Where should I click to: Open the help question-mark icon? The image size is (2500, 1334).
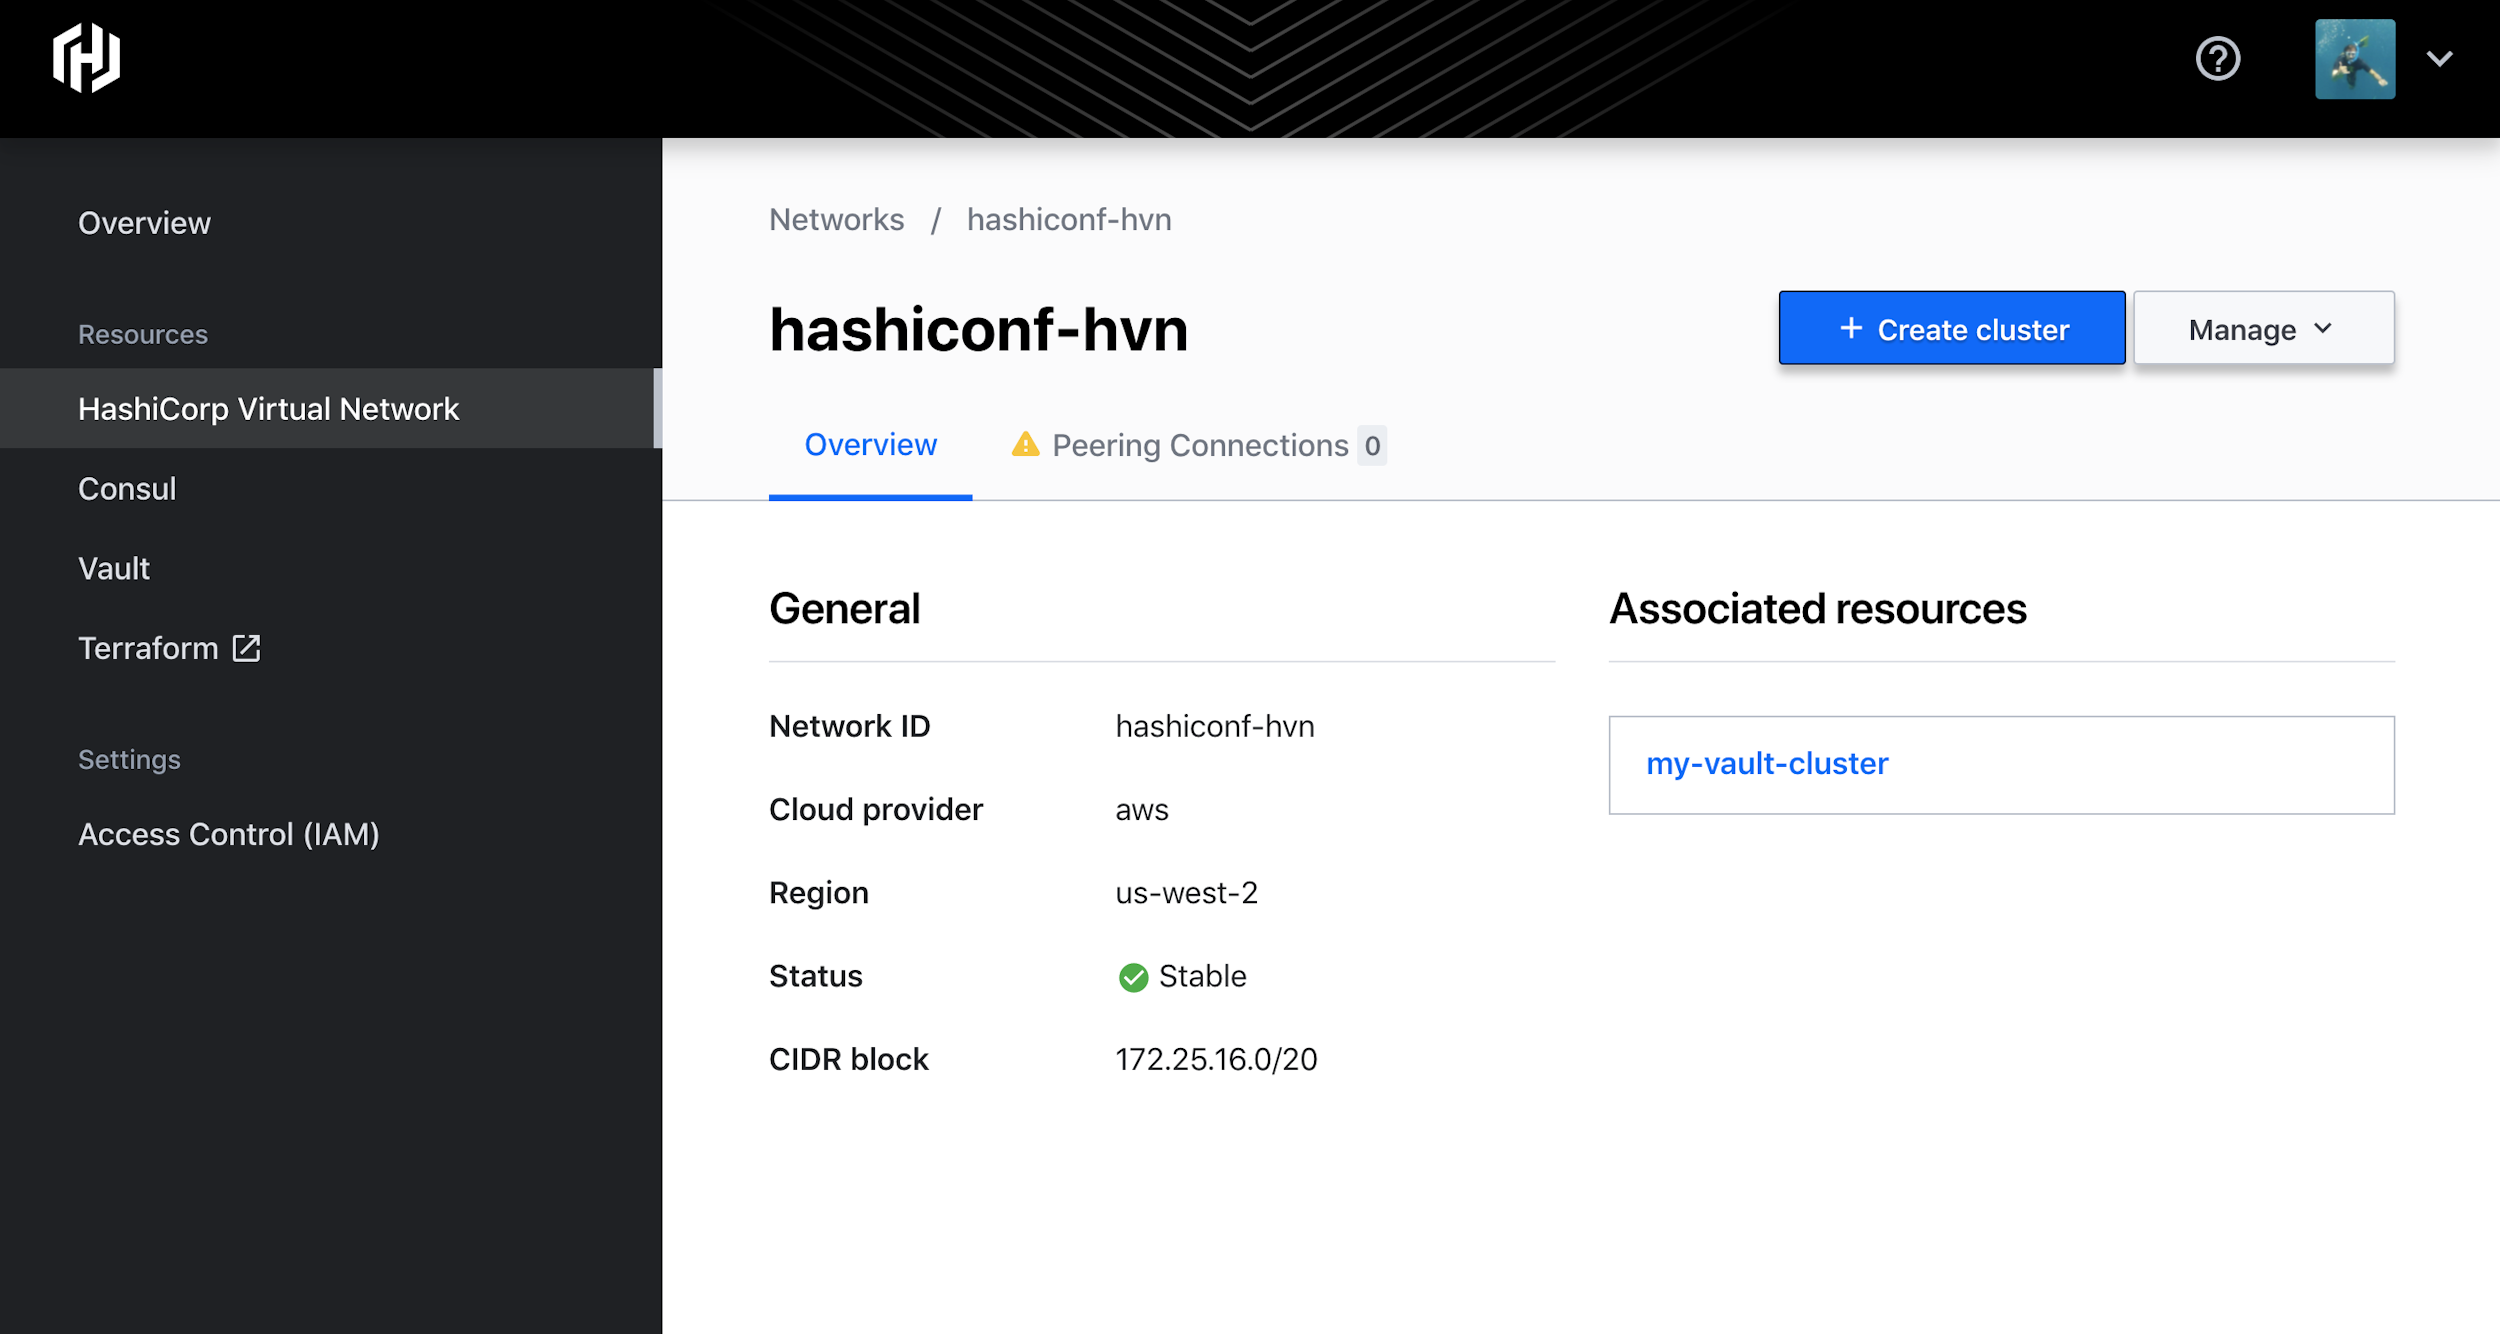(x=2218, y=60)
